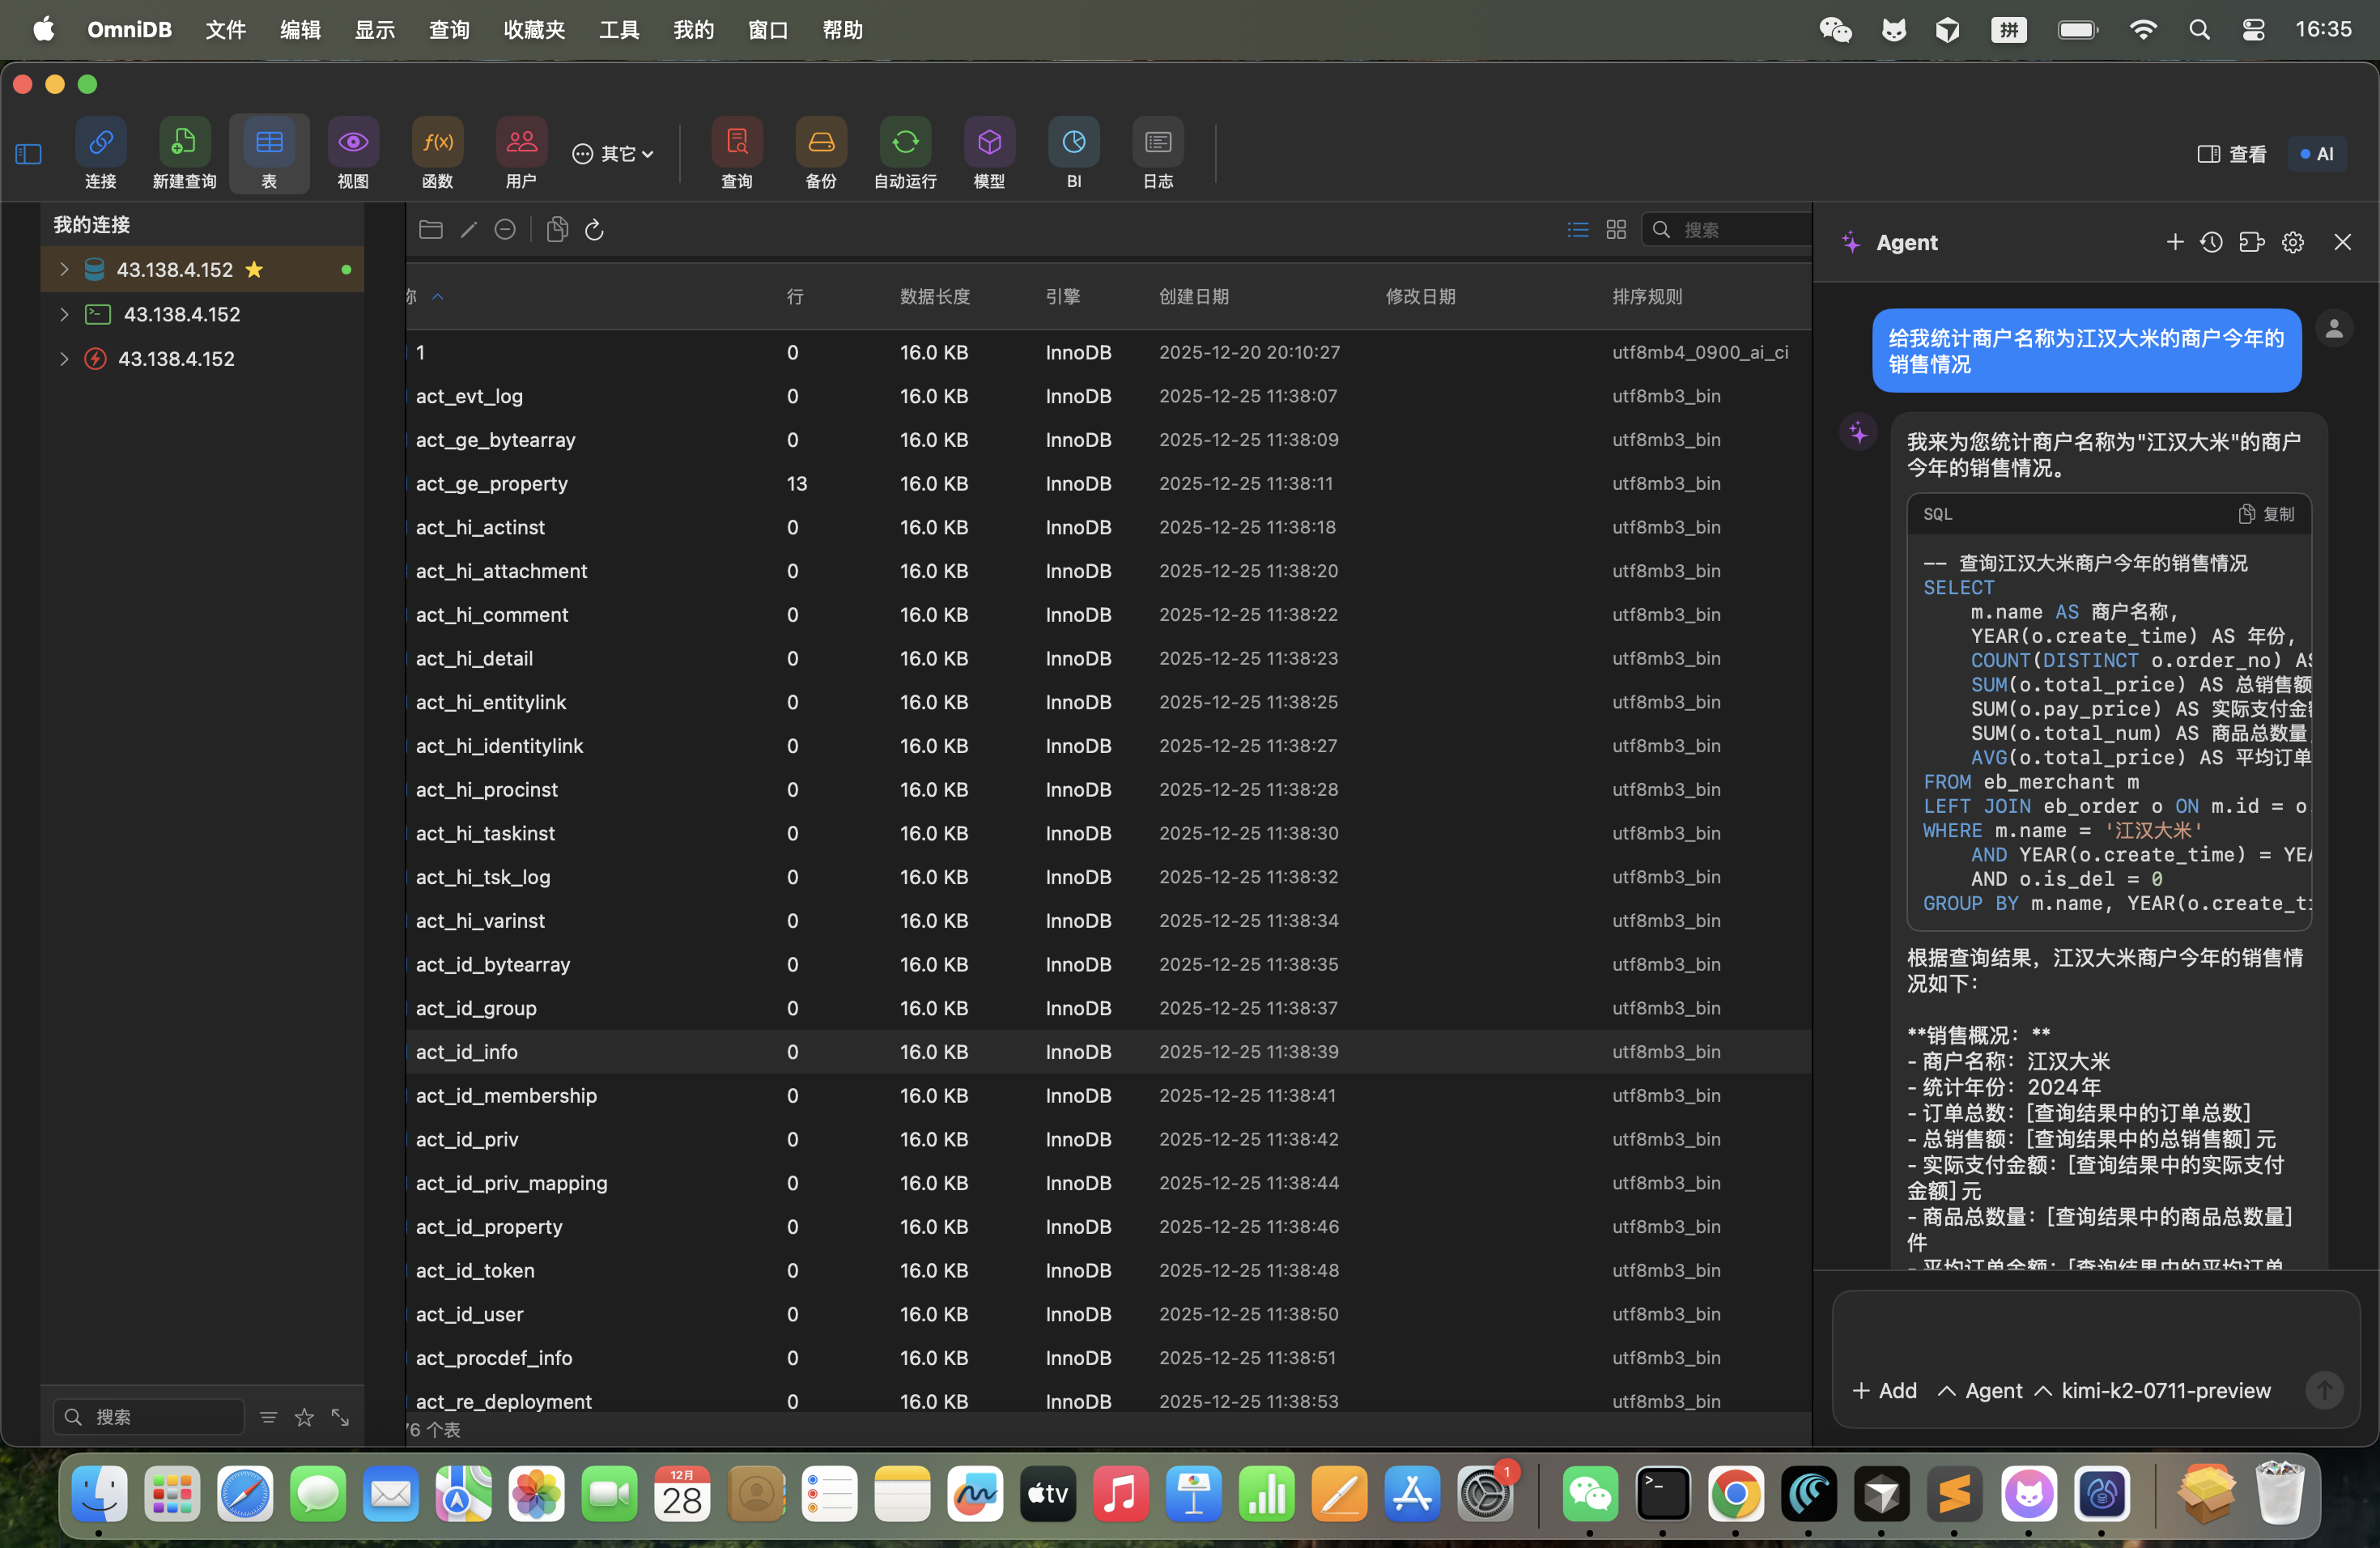Expand the starred 43.138.4.152 connection
This screenshot has height=1548, width=2380.
point(64,269)
